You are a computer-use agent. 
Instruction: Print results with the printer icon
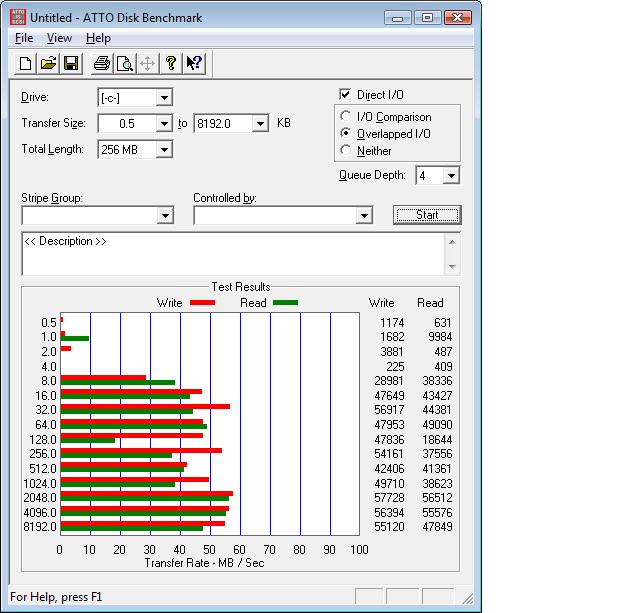point(102,64)
